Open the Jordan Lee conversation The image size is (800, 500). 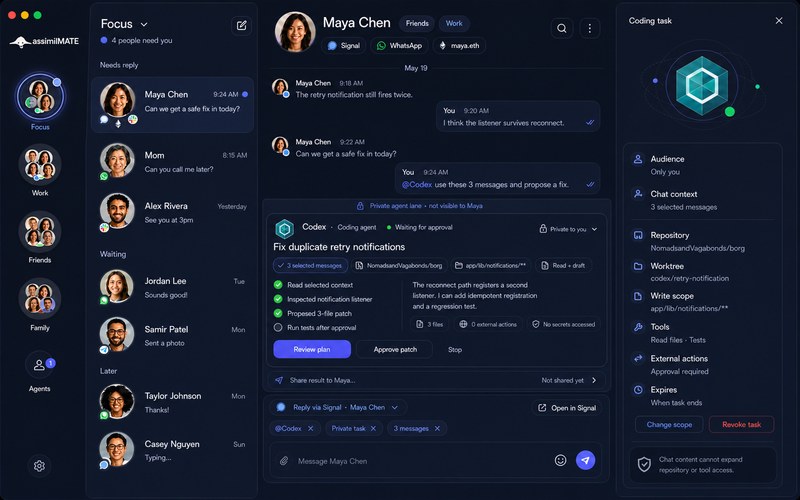(172, 287)
